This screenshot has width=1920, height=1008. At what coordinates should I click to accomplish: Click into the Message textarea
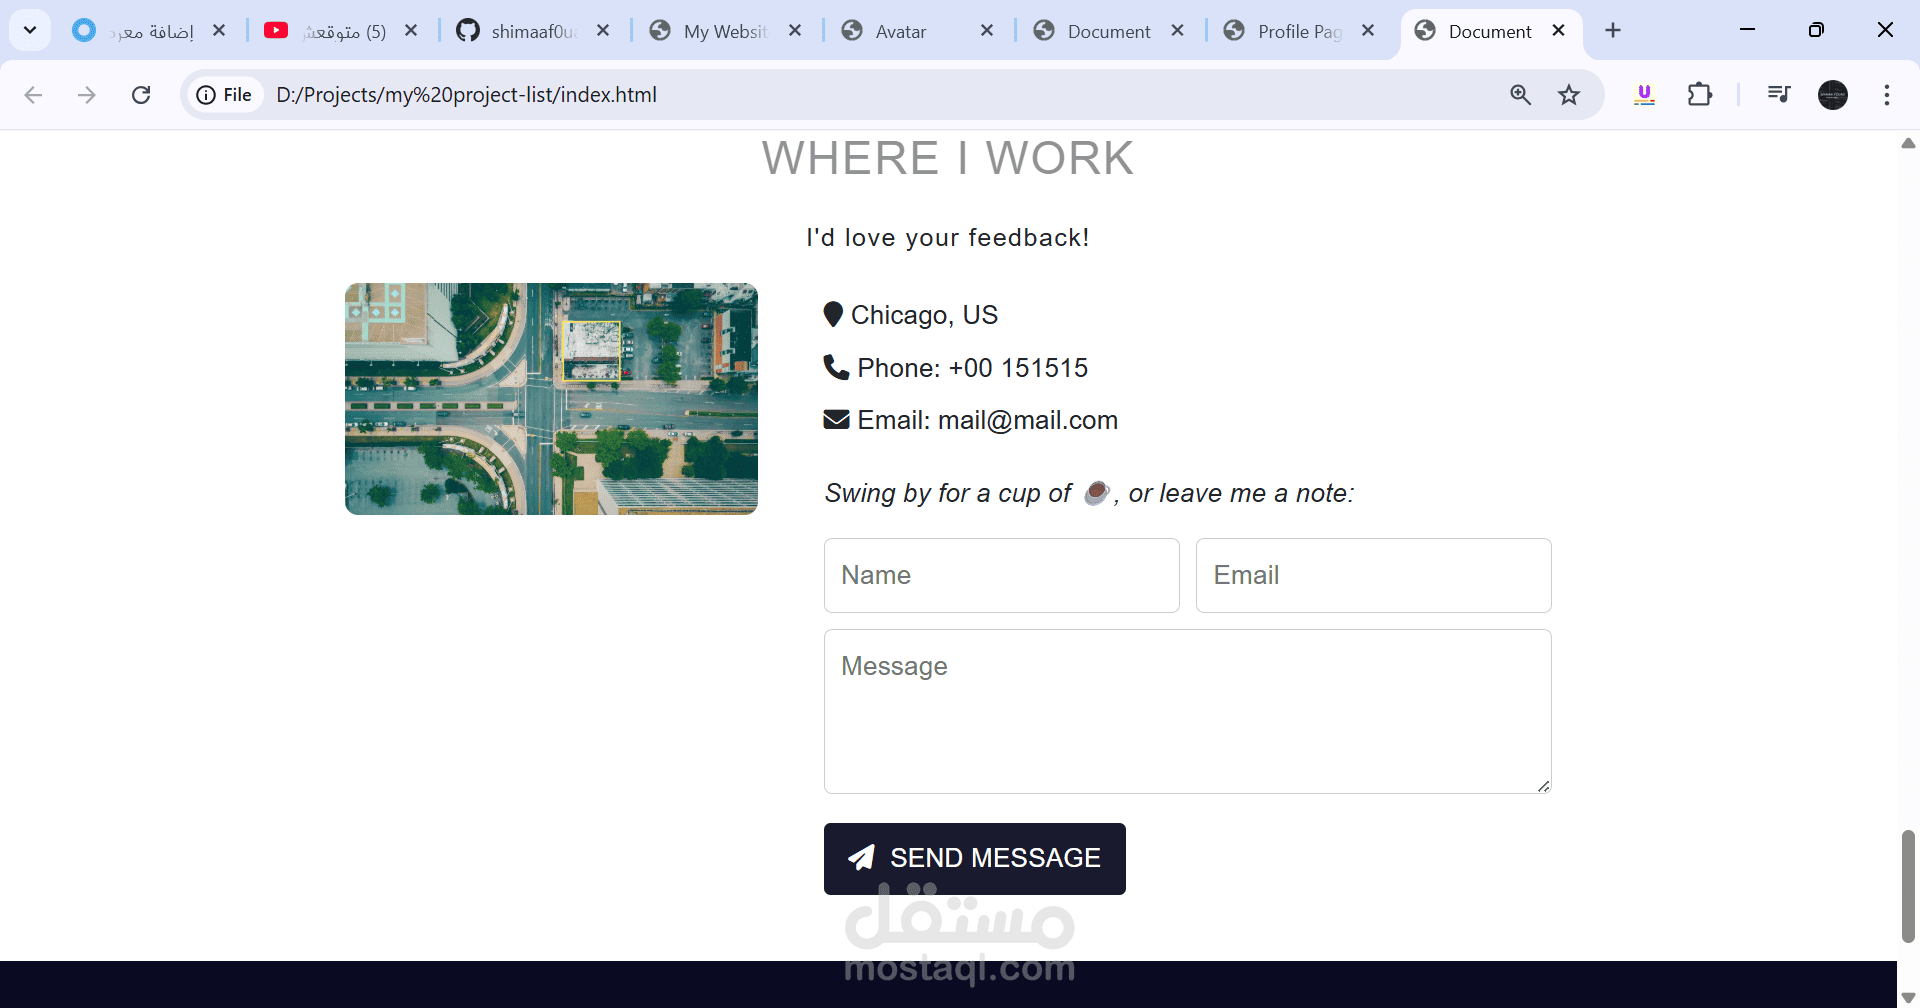tap(1187, 711)
